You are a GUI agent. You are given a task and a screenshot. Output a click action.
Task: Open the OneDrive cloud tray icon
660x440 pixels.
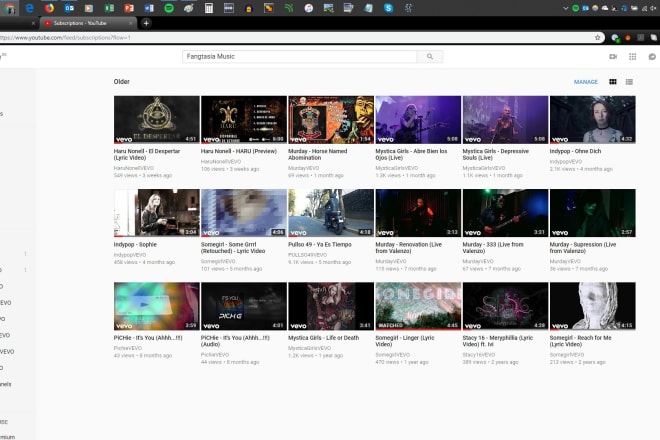[605, 8]
